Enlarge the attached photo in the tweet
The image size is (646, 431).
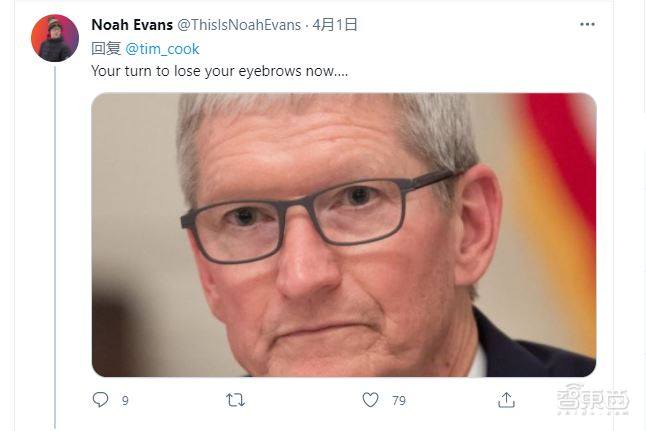coord(343,235)
